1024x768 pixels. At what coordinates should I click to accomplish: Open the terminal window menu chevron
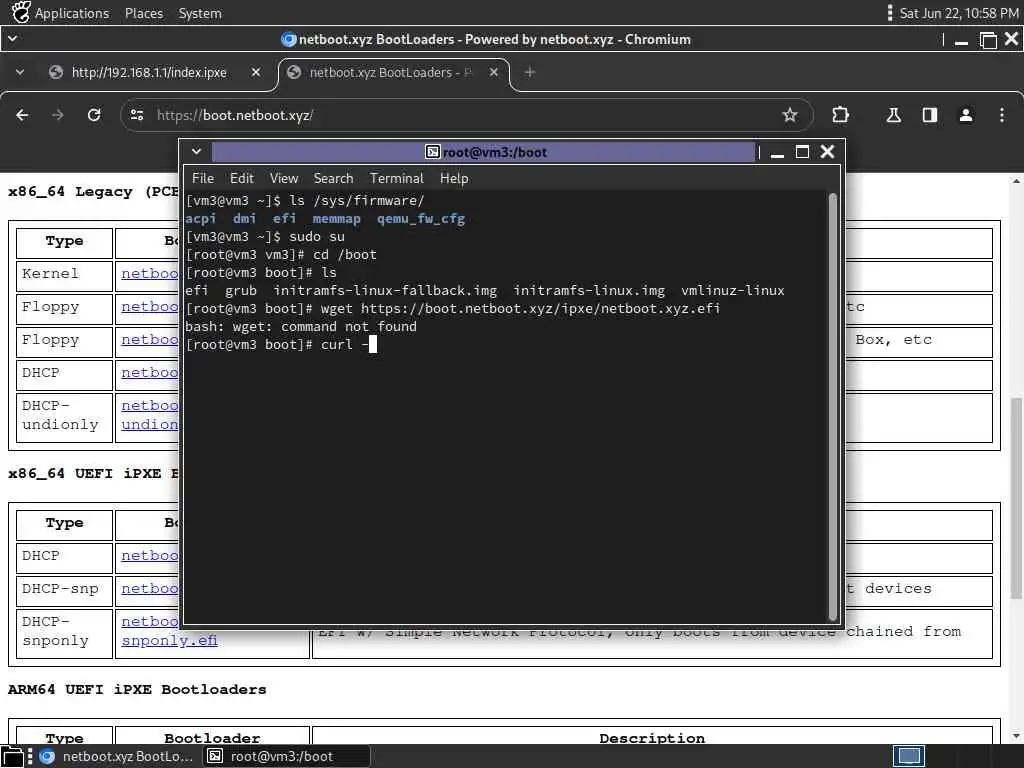click(196, 152)
